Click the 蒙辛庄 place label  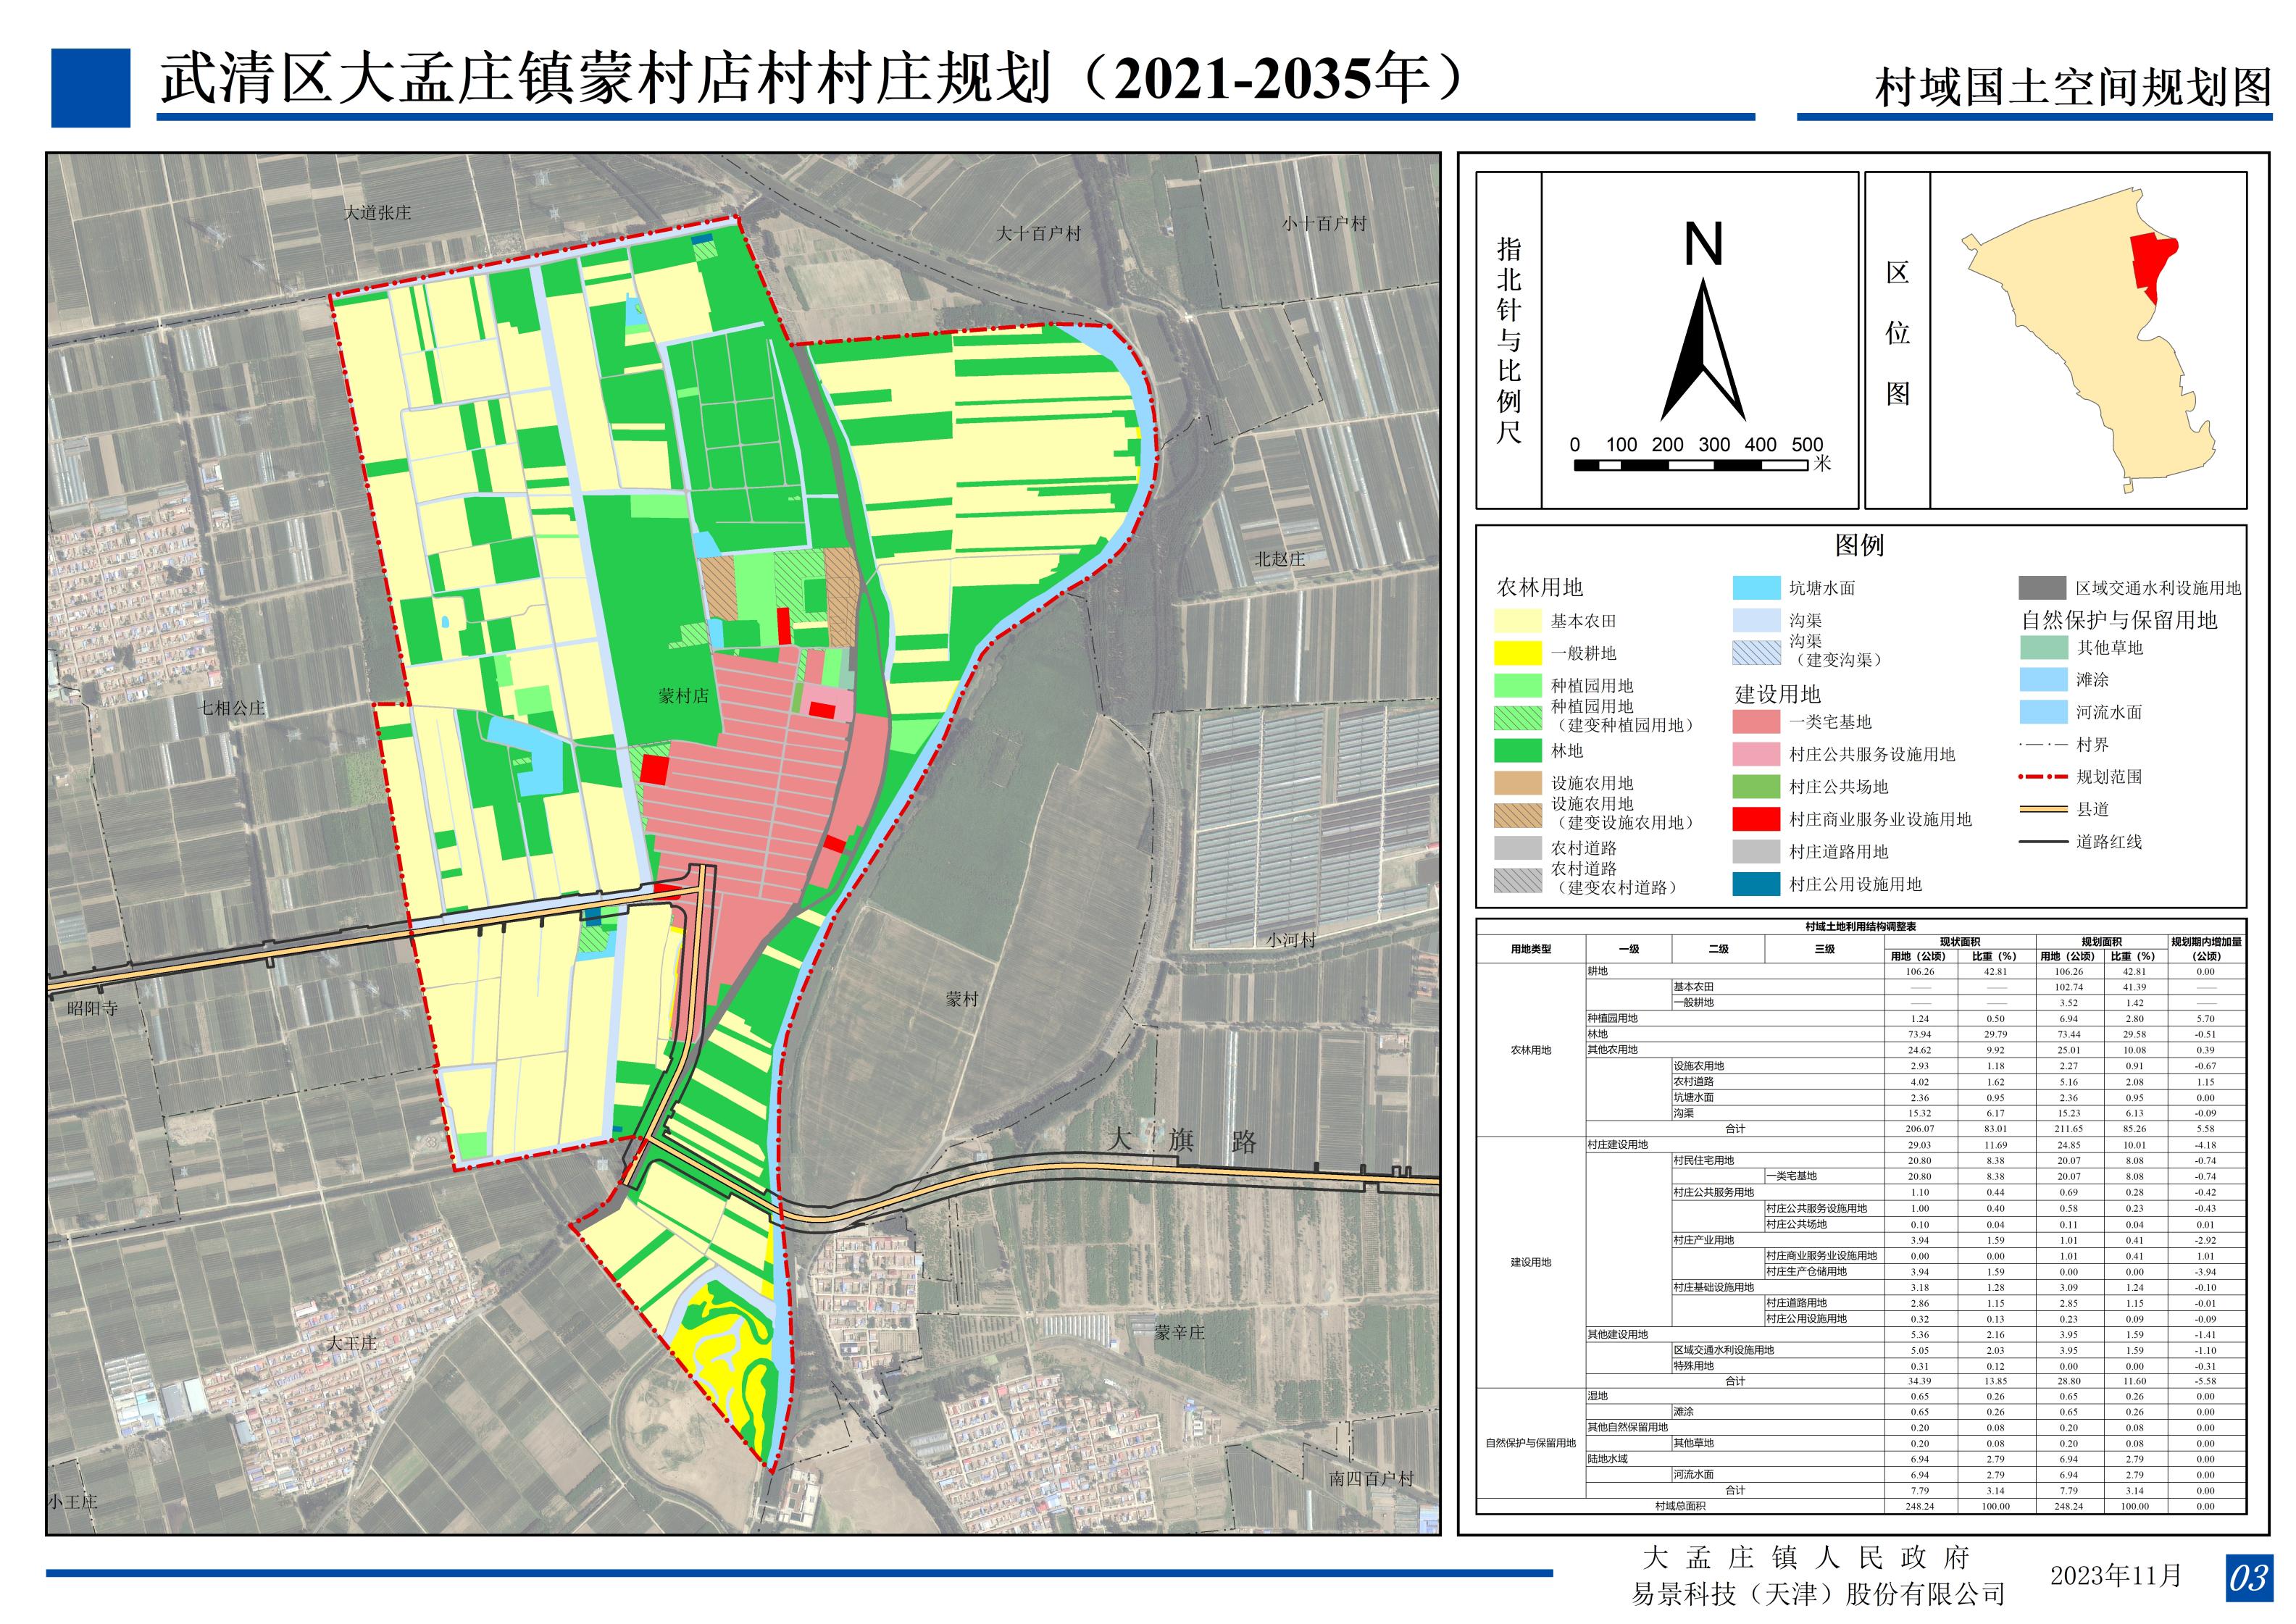(1180, 1332)
